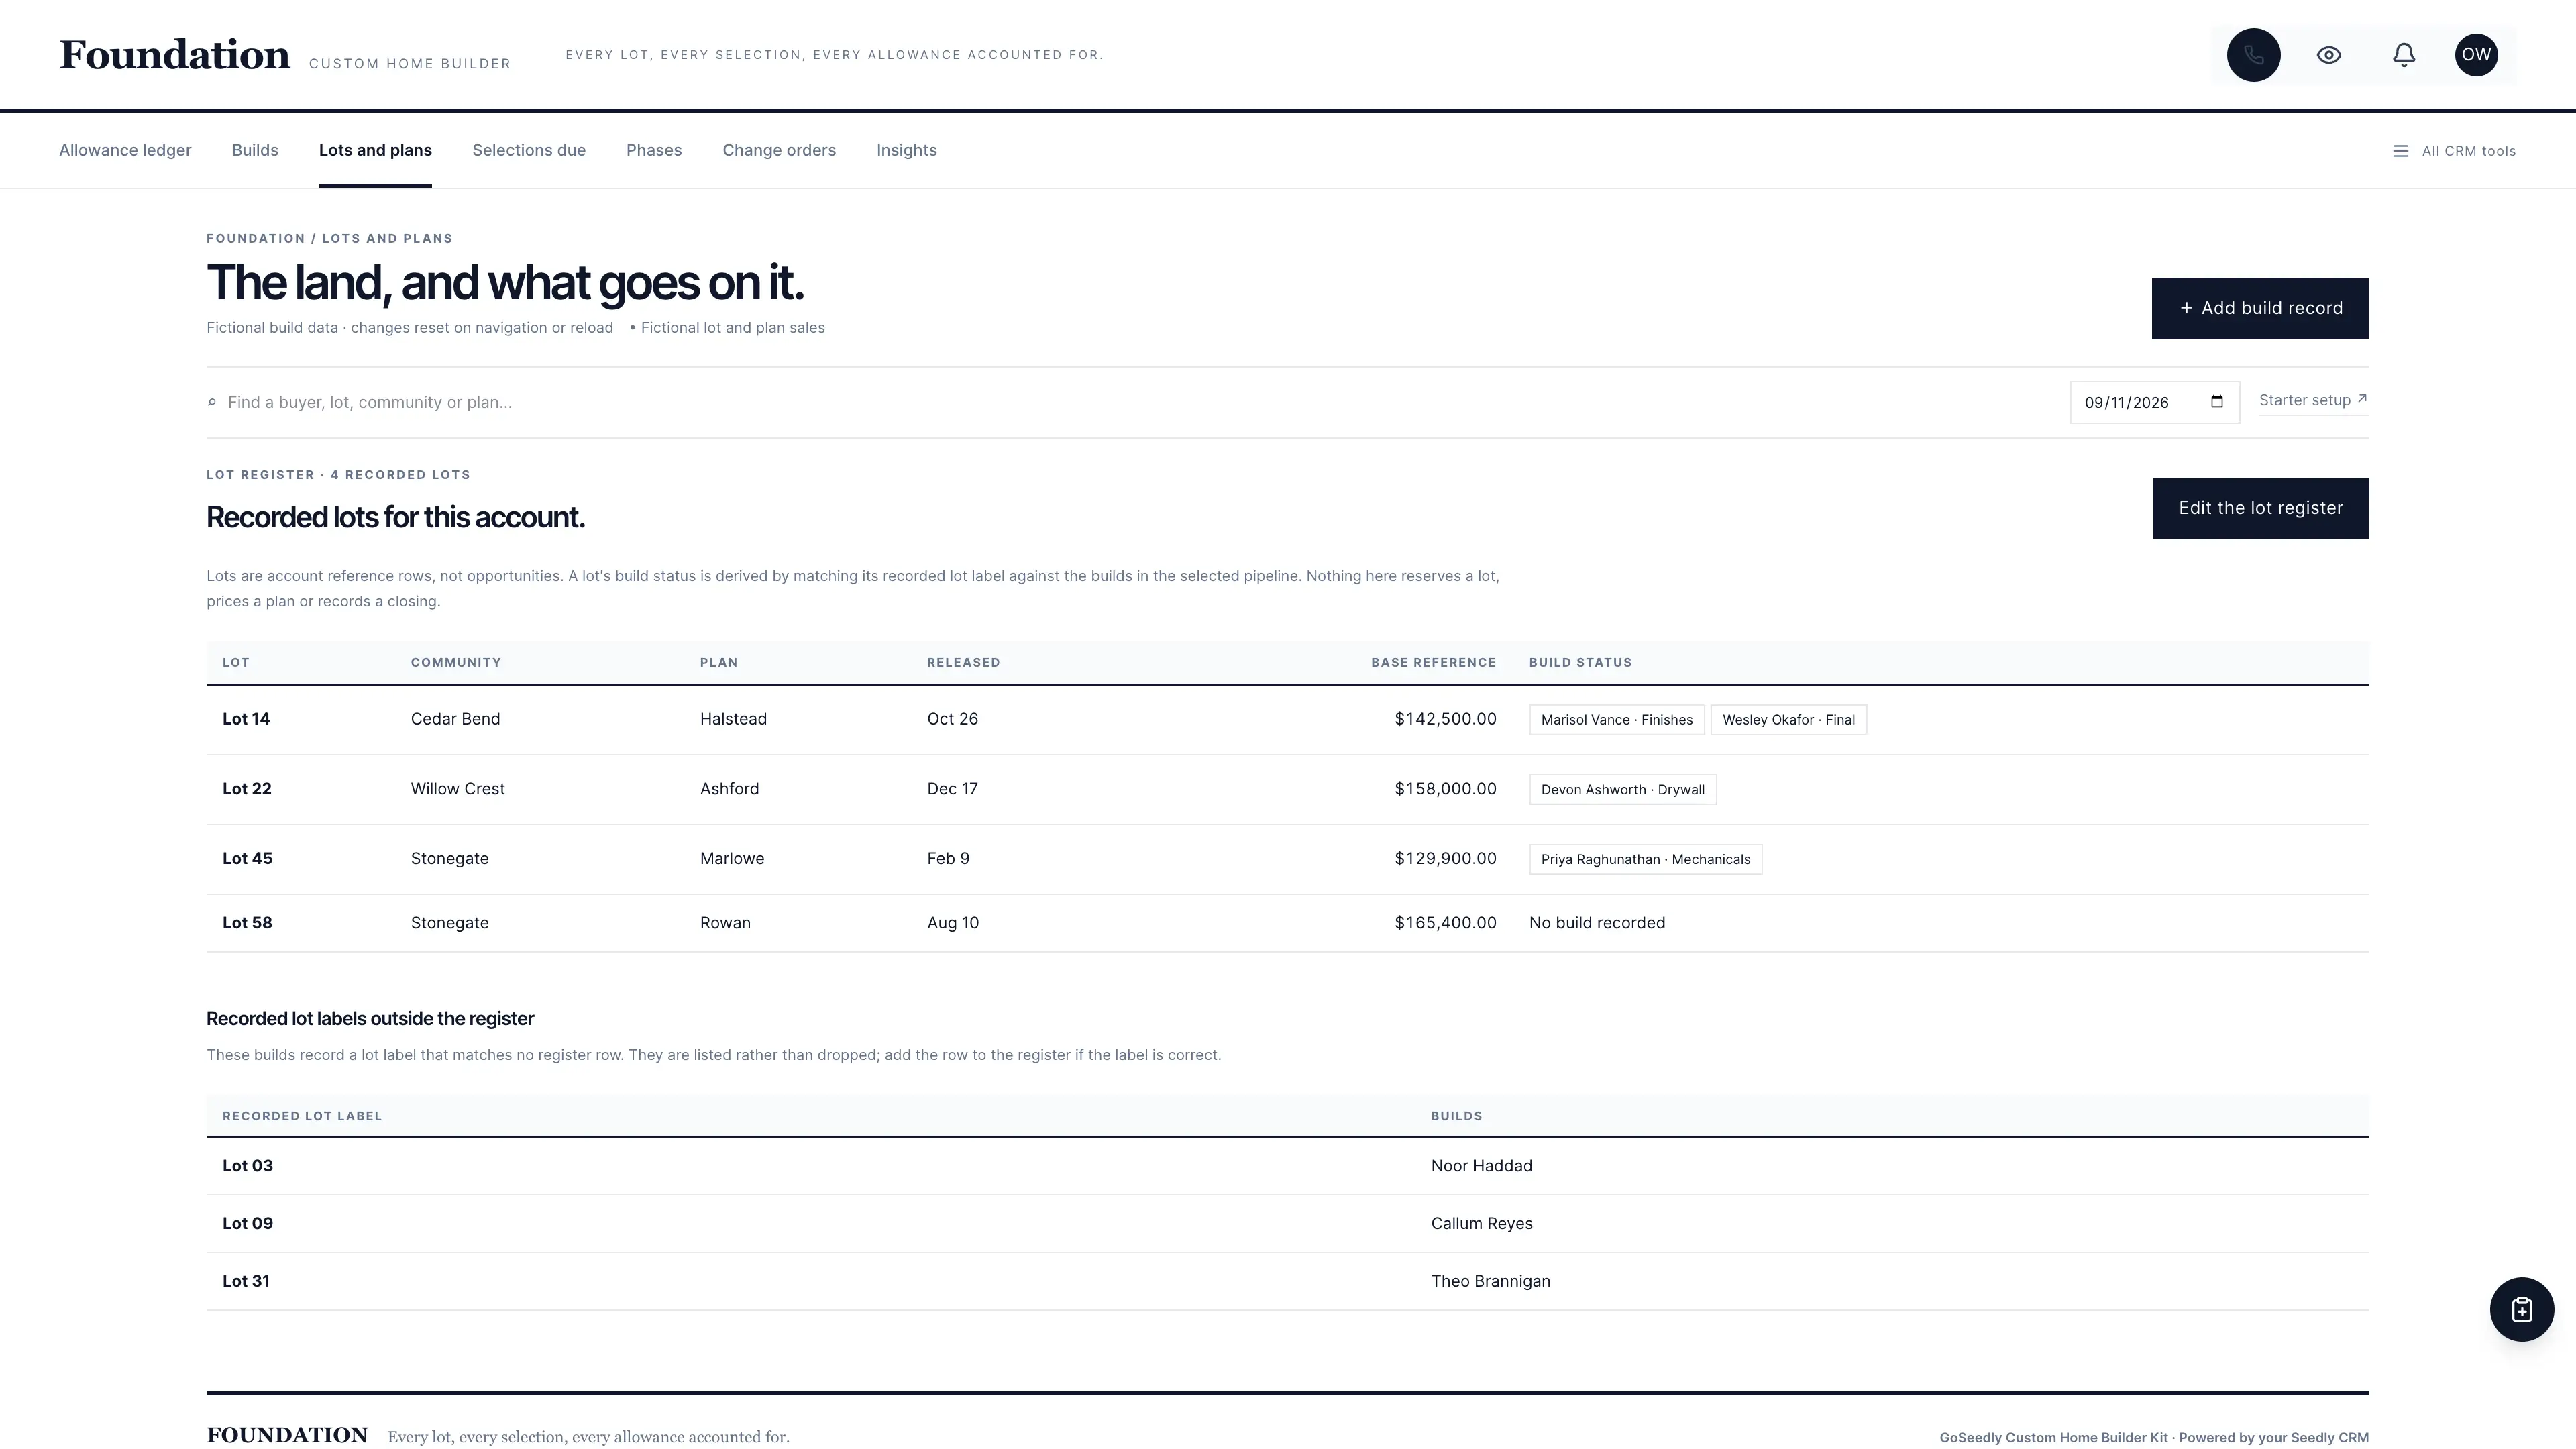
Task: Click the $142,500.00 base reference
Action: 1445,719
